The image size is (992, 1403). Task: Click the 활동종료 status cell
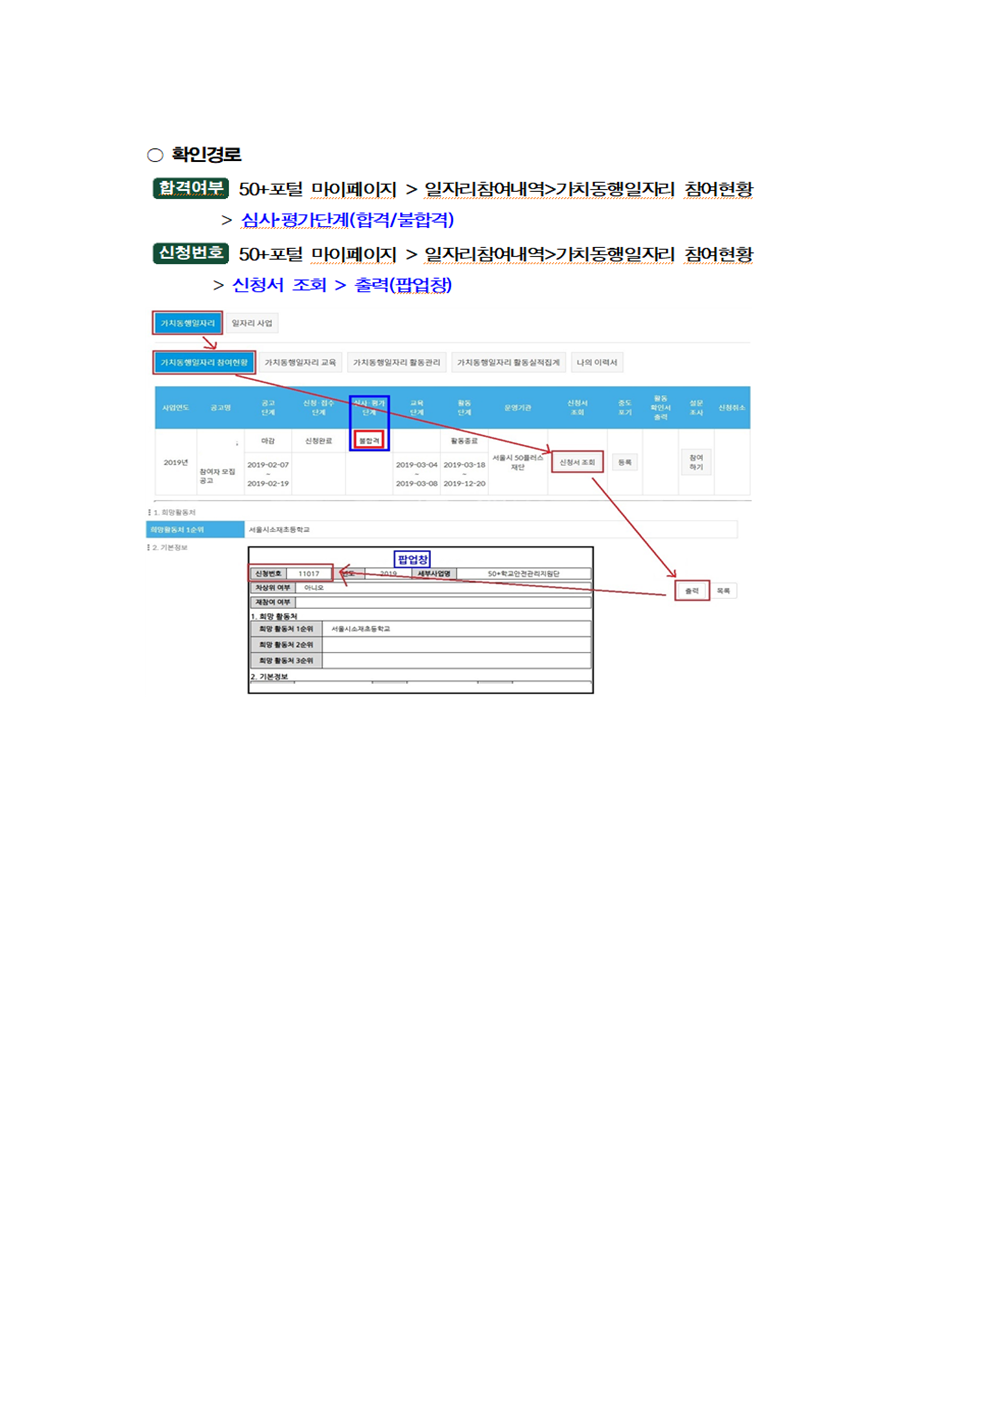(464, 440)
